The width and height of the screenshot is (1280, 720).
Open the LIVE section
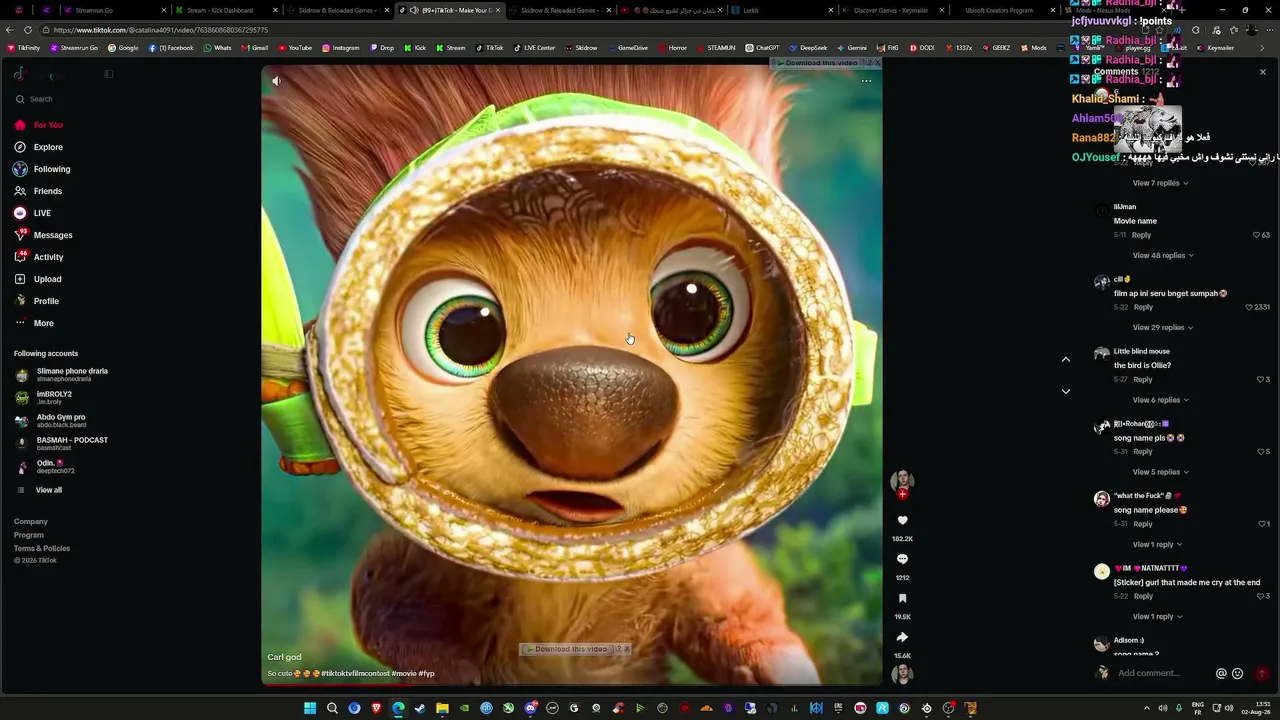click(x=32, y=213)
